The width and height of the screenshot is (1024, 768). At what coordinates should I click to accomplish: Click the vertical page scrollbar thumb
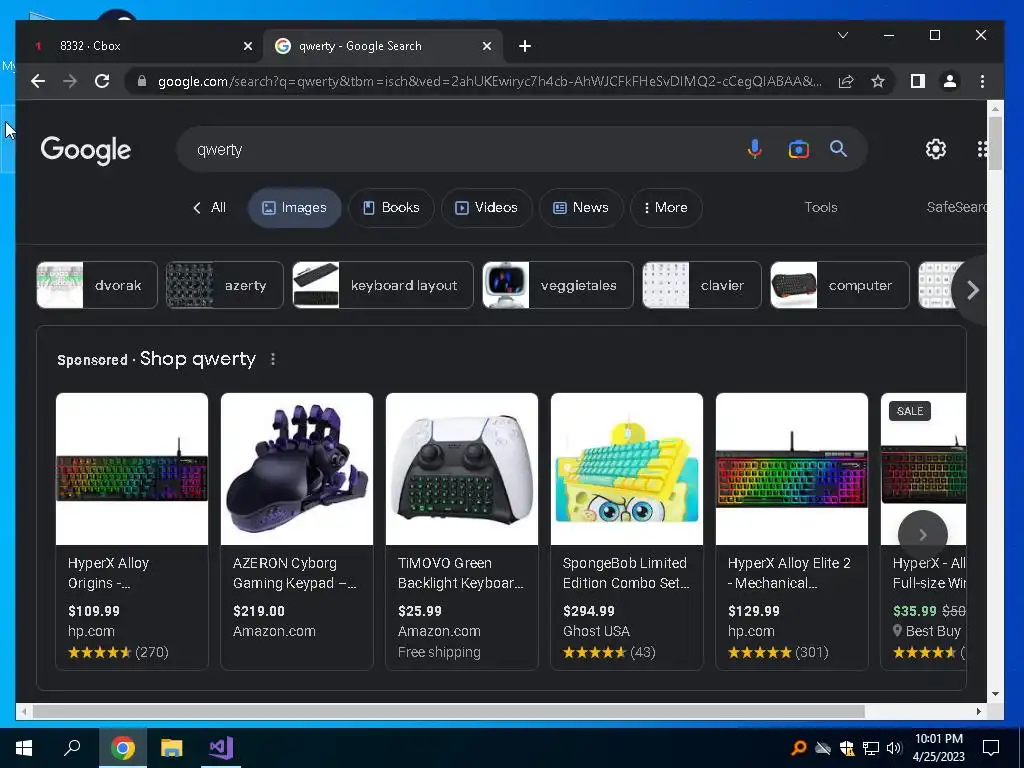pyautogui.click(x=995, y=143)
